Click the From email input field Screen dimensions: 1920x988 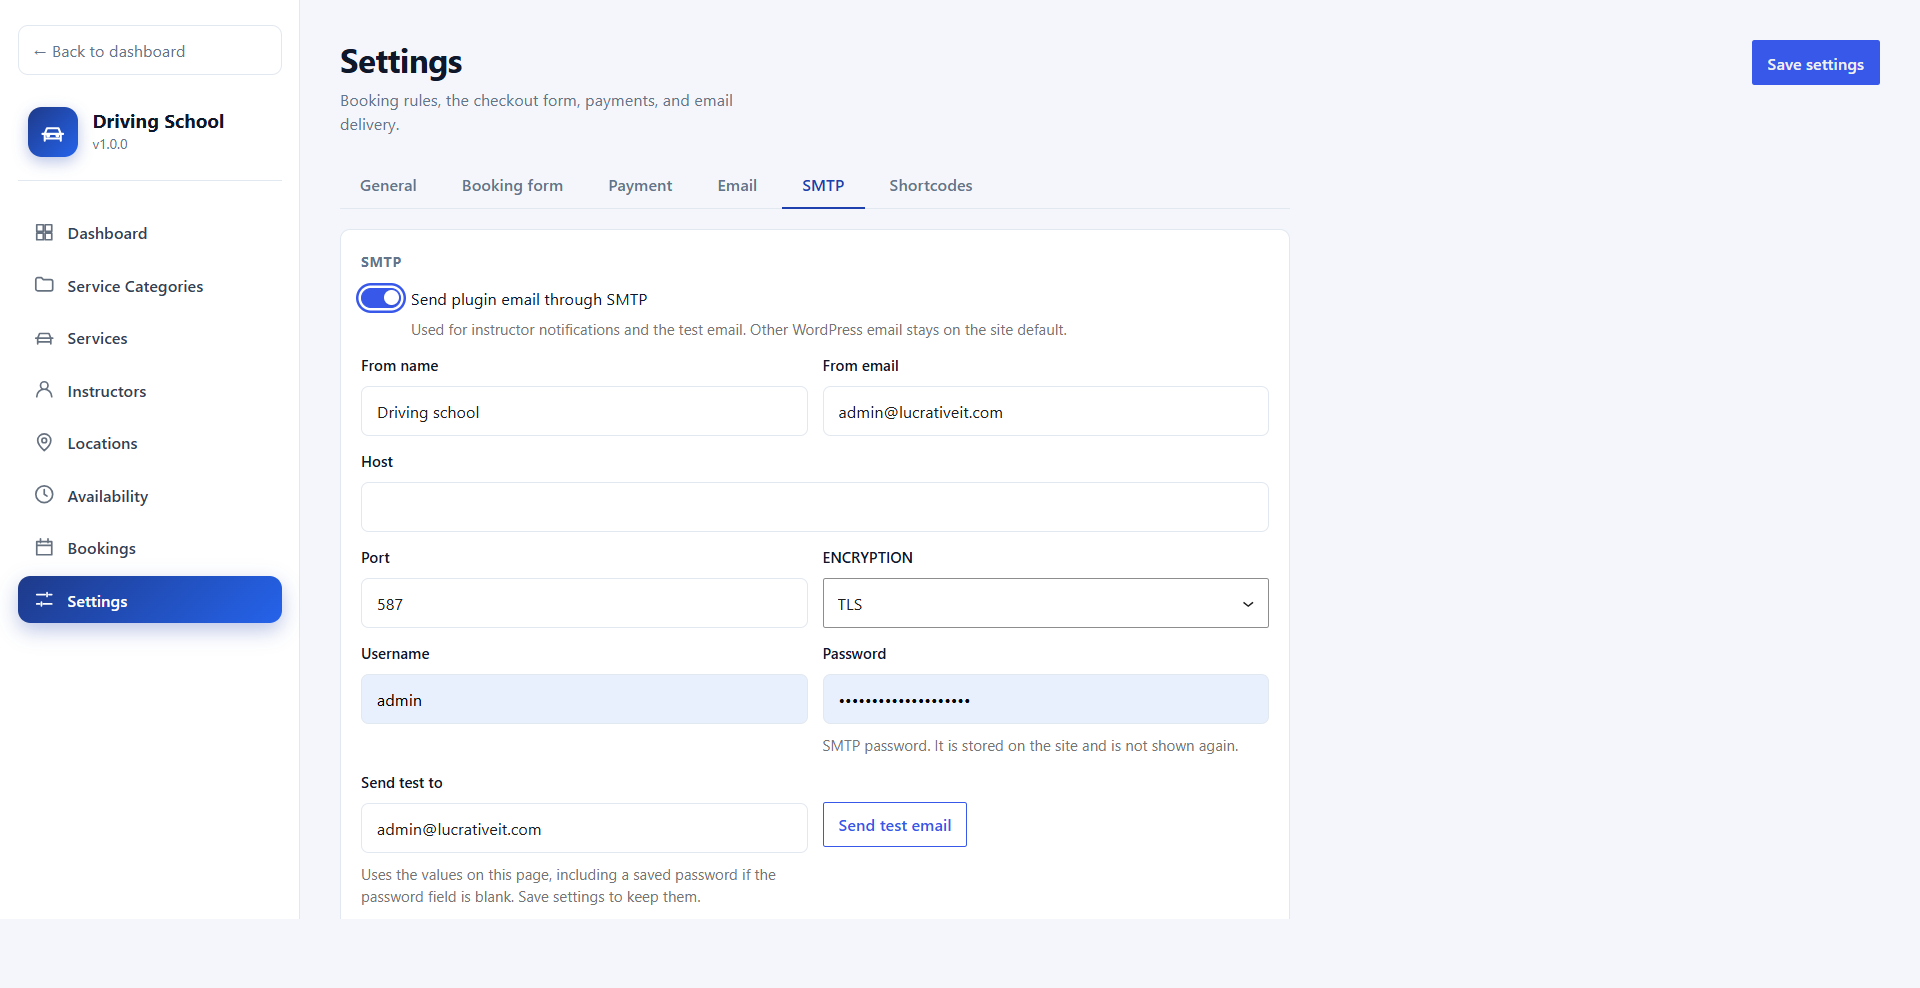[1045, 411]
